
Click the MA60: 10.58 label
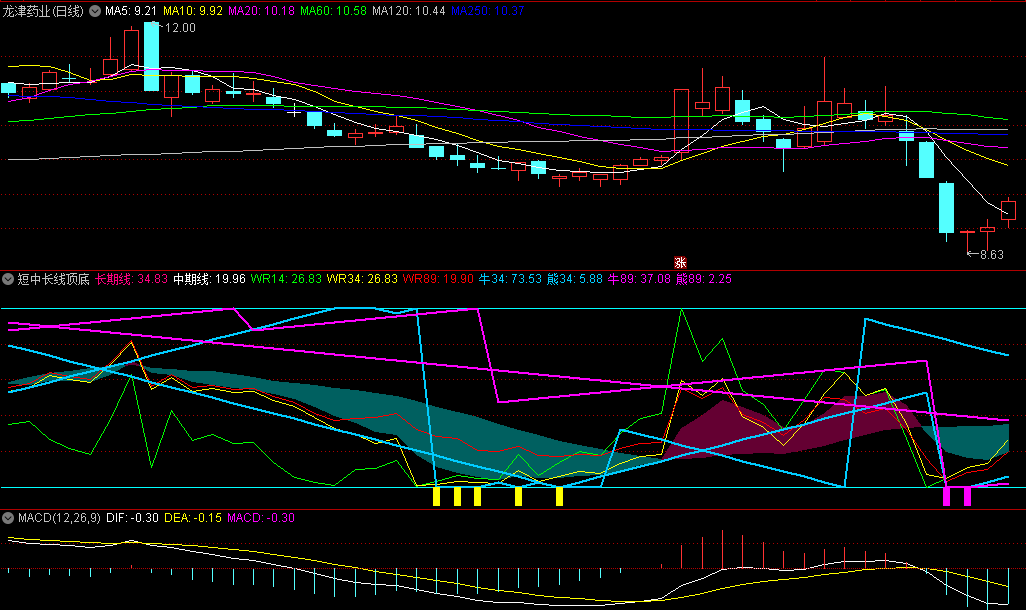(333, 11)
